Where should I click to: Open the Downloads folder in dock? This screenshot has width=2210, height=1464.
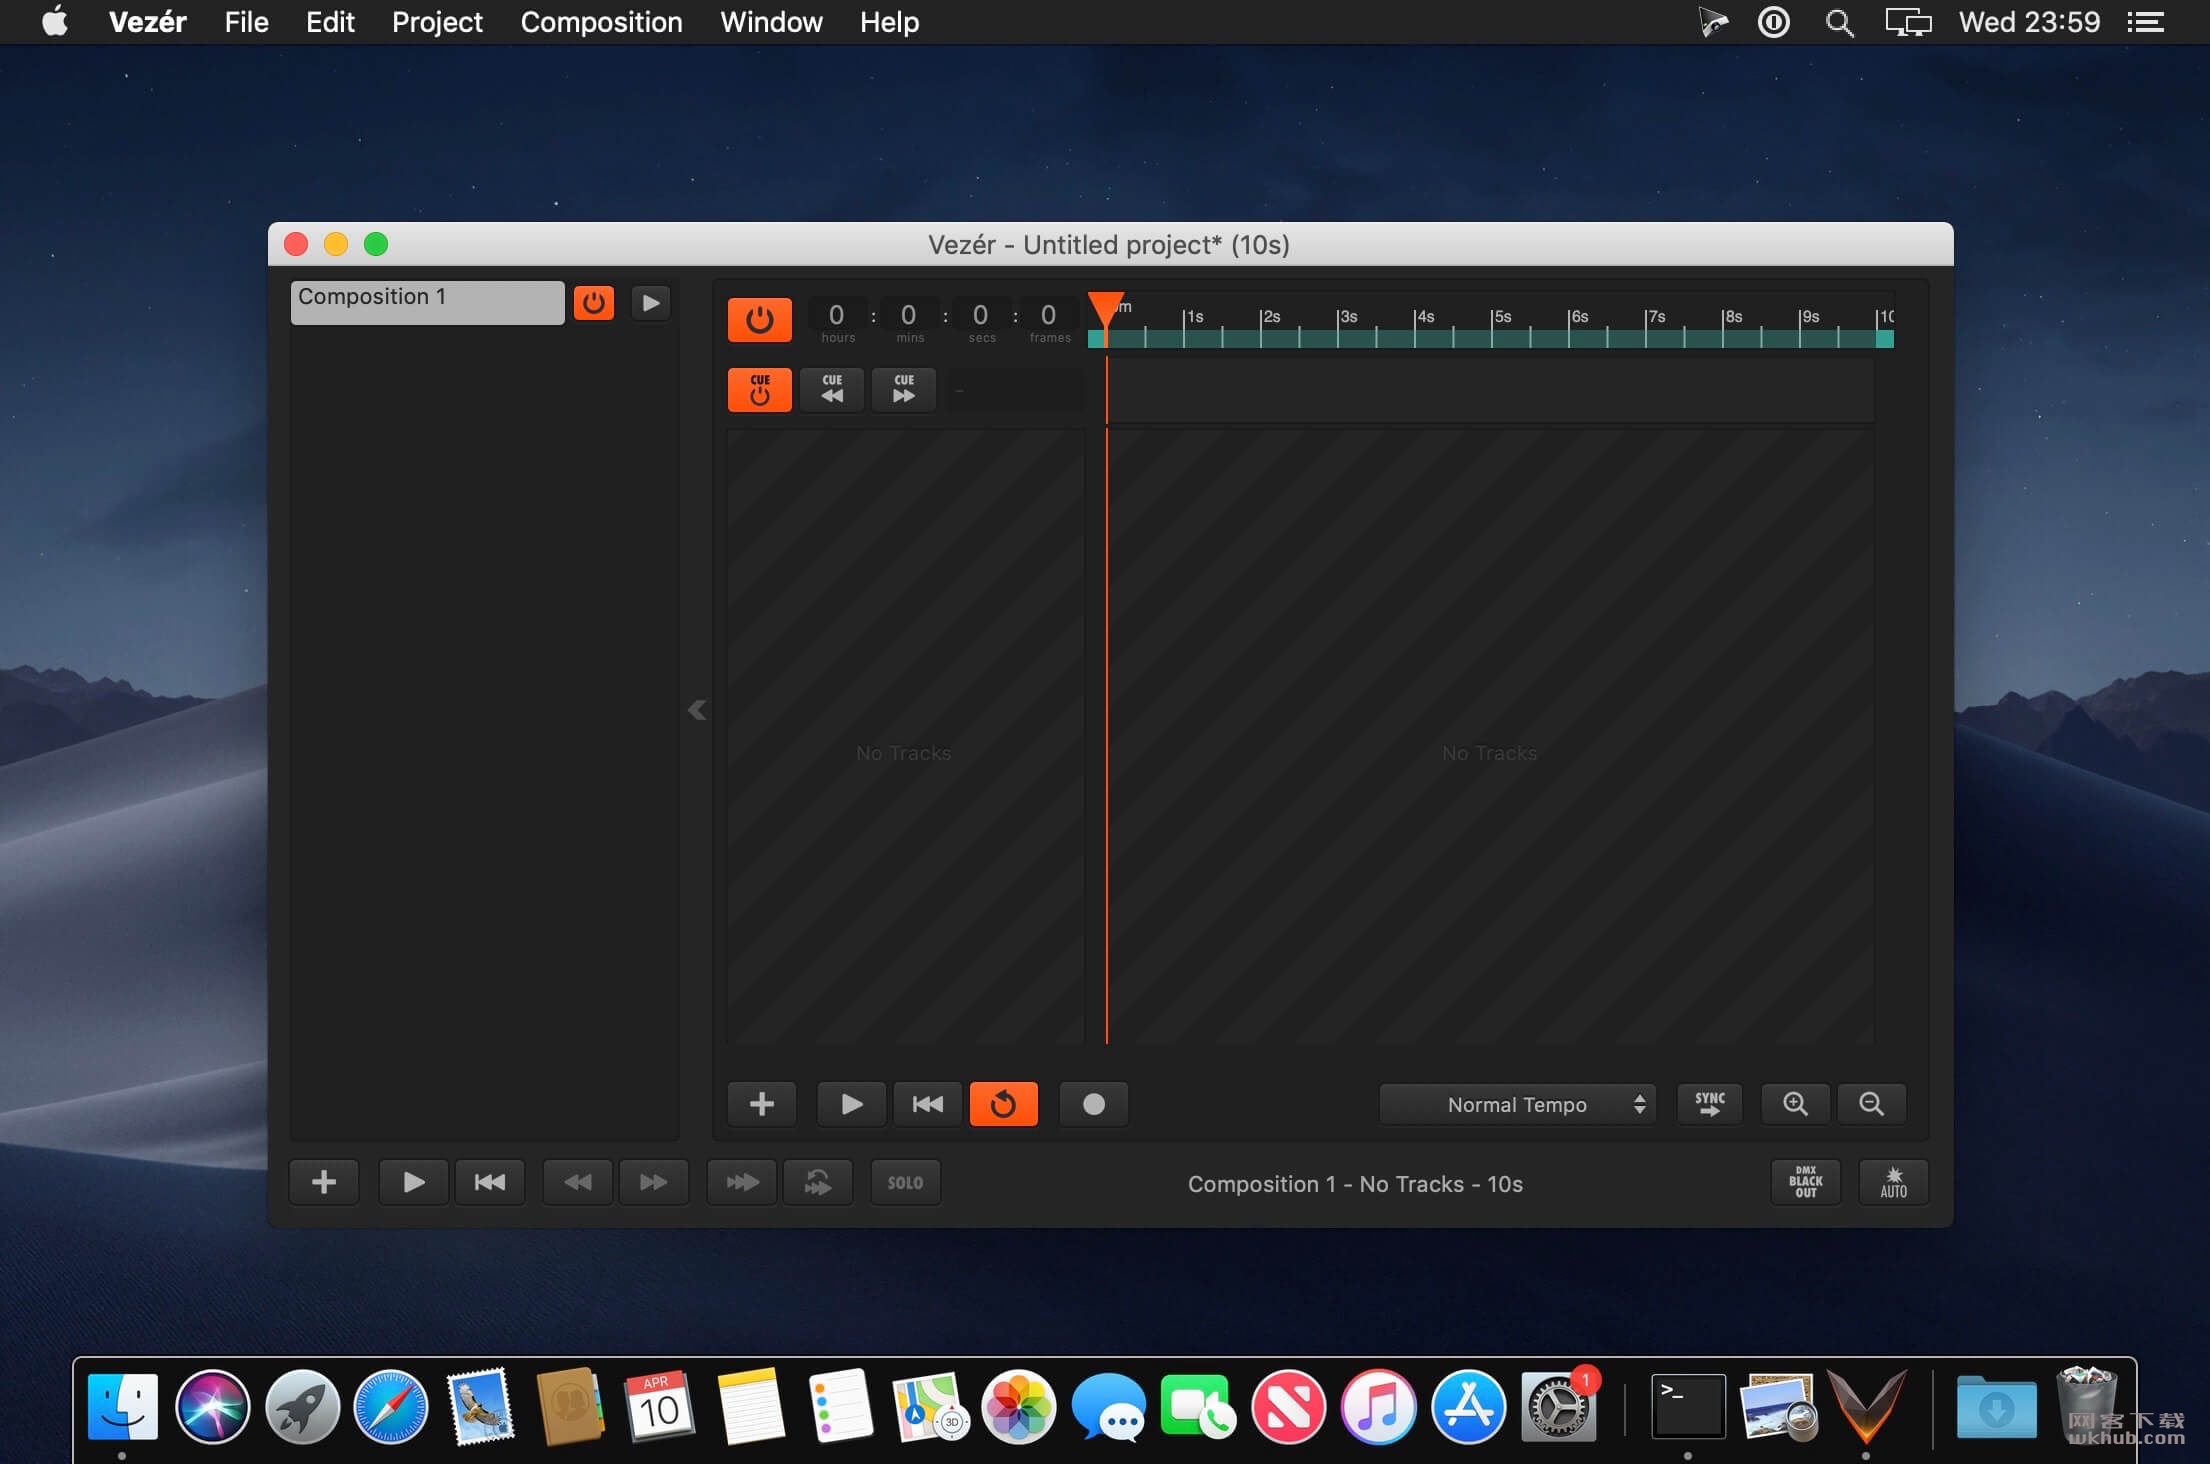point(1996,1408)
